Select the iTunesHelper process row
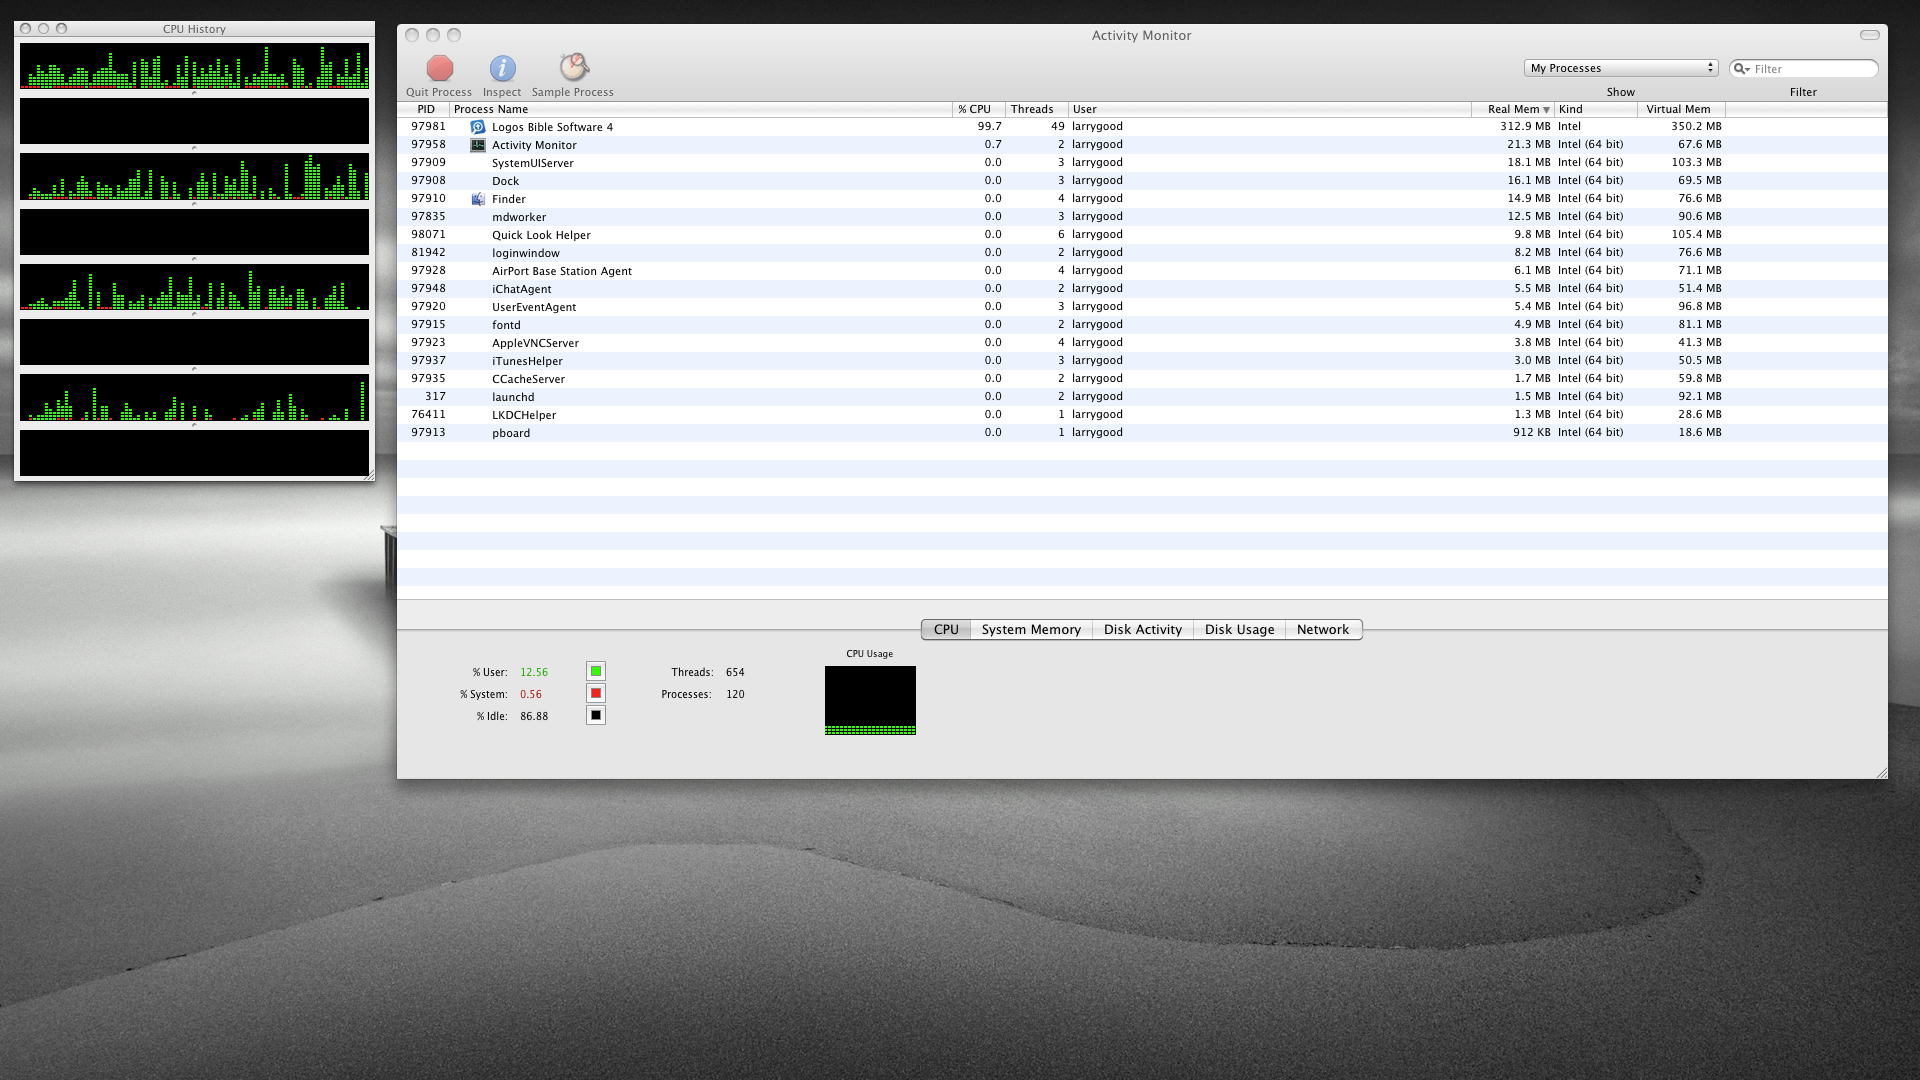Screen dimensions: 1920x1080 point(1142,361)
